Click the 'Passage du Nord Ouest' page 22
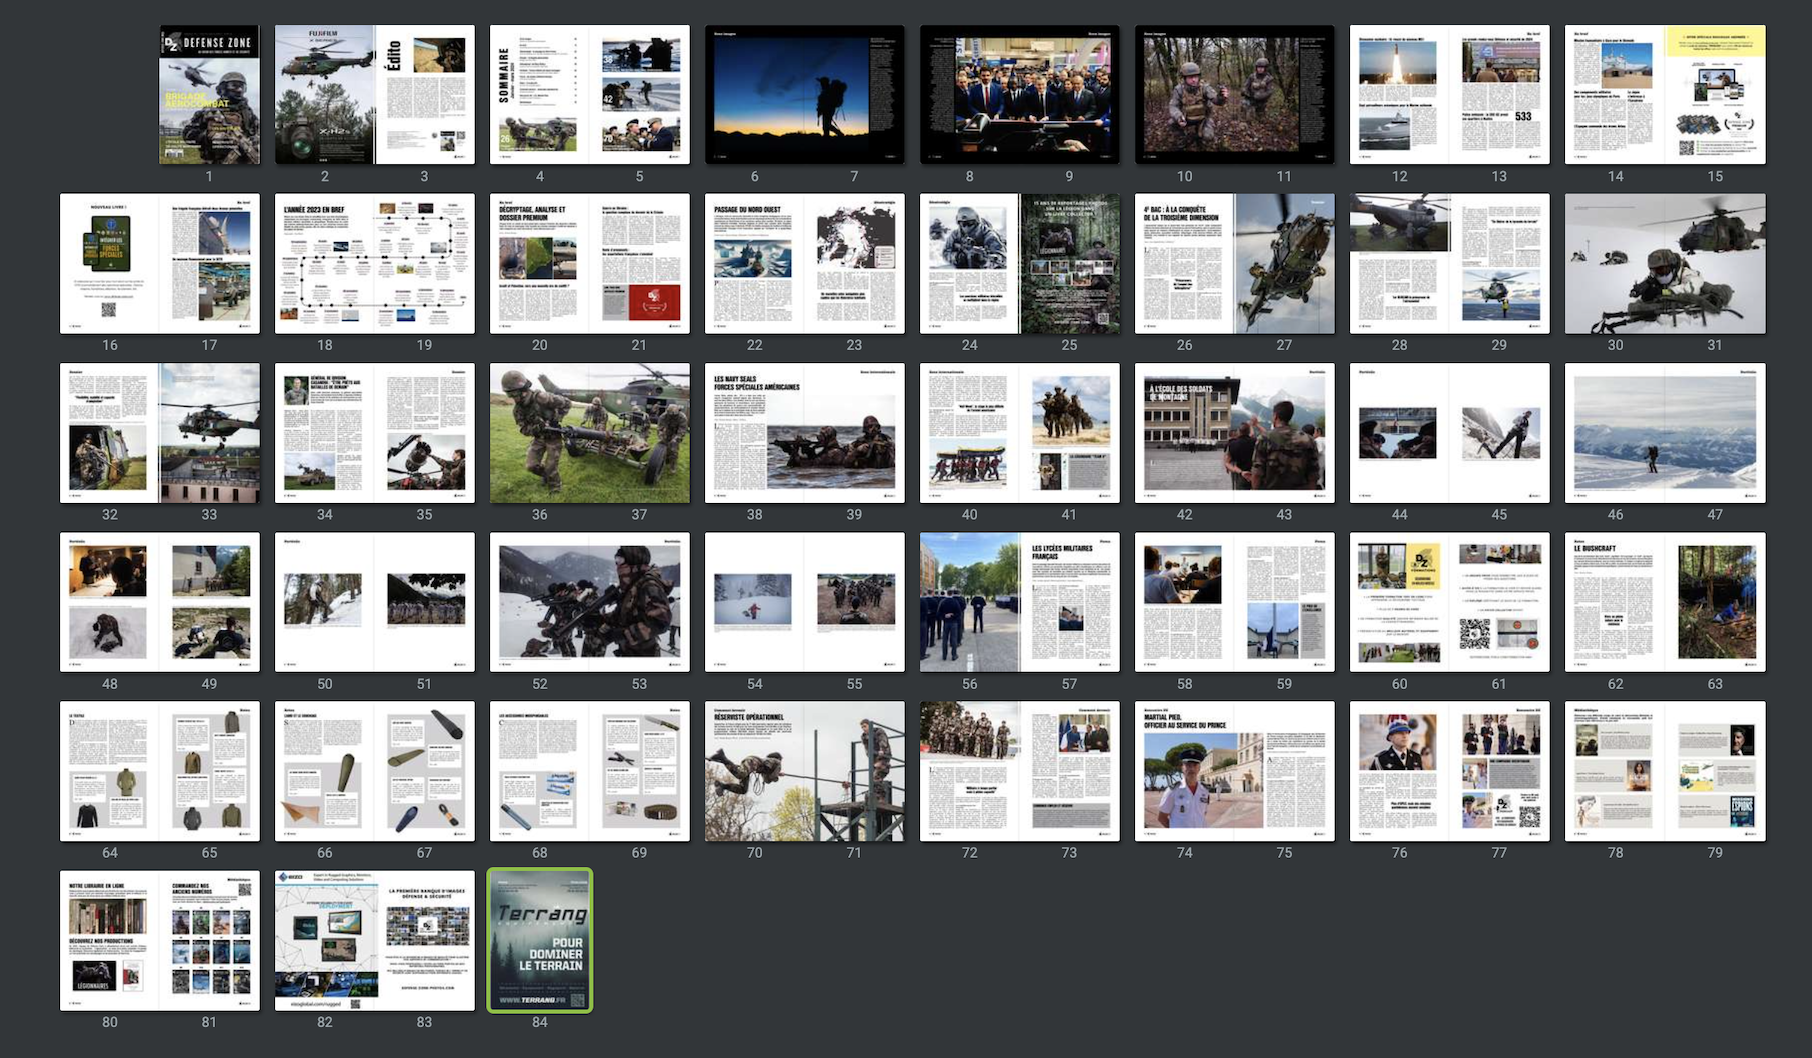The width and height of the screenshot is (1812, 1058). point(755,264)
